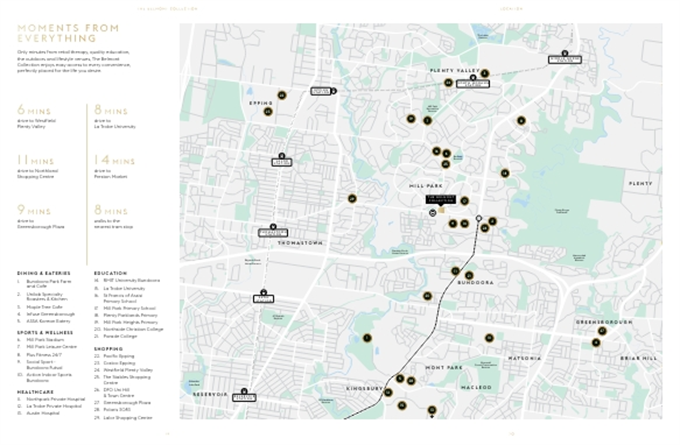Select the lone marker between Thomastown and Mill Park

pyautogui.click(x=352, y=199)
